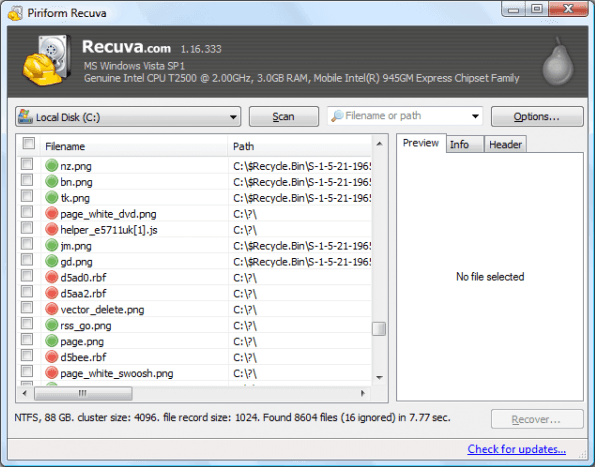Viewport: 595px width, 467px height.
Task: Click the C:\?\ path of helper_e5711uk[1].js
Action: coord(245,230)
